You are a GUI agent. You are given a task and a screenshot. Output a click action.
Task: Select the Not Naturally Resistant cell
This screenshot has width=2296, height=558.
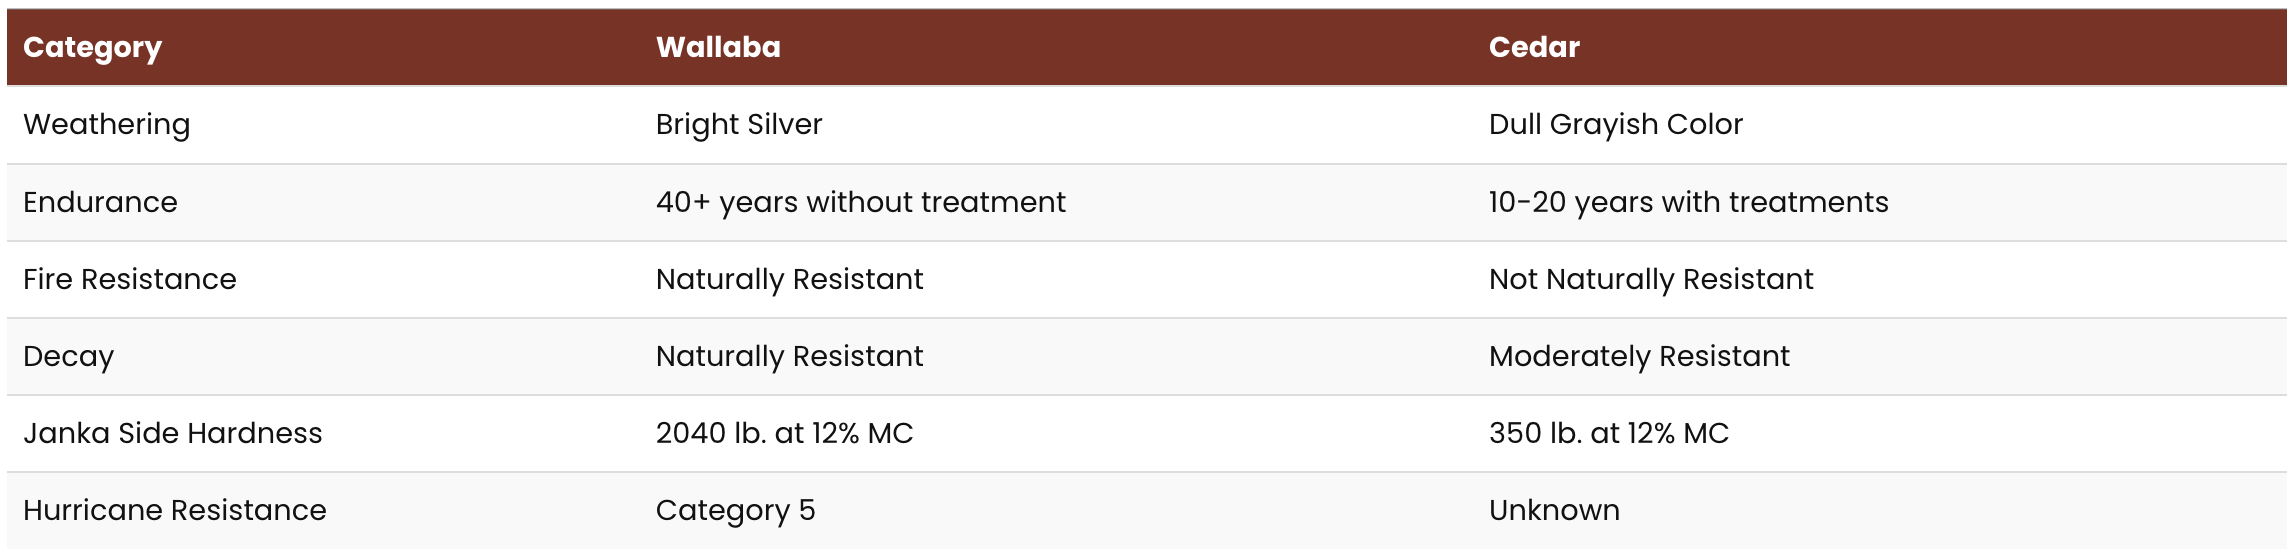tap(1650, 280)
